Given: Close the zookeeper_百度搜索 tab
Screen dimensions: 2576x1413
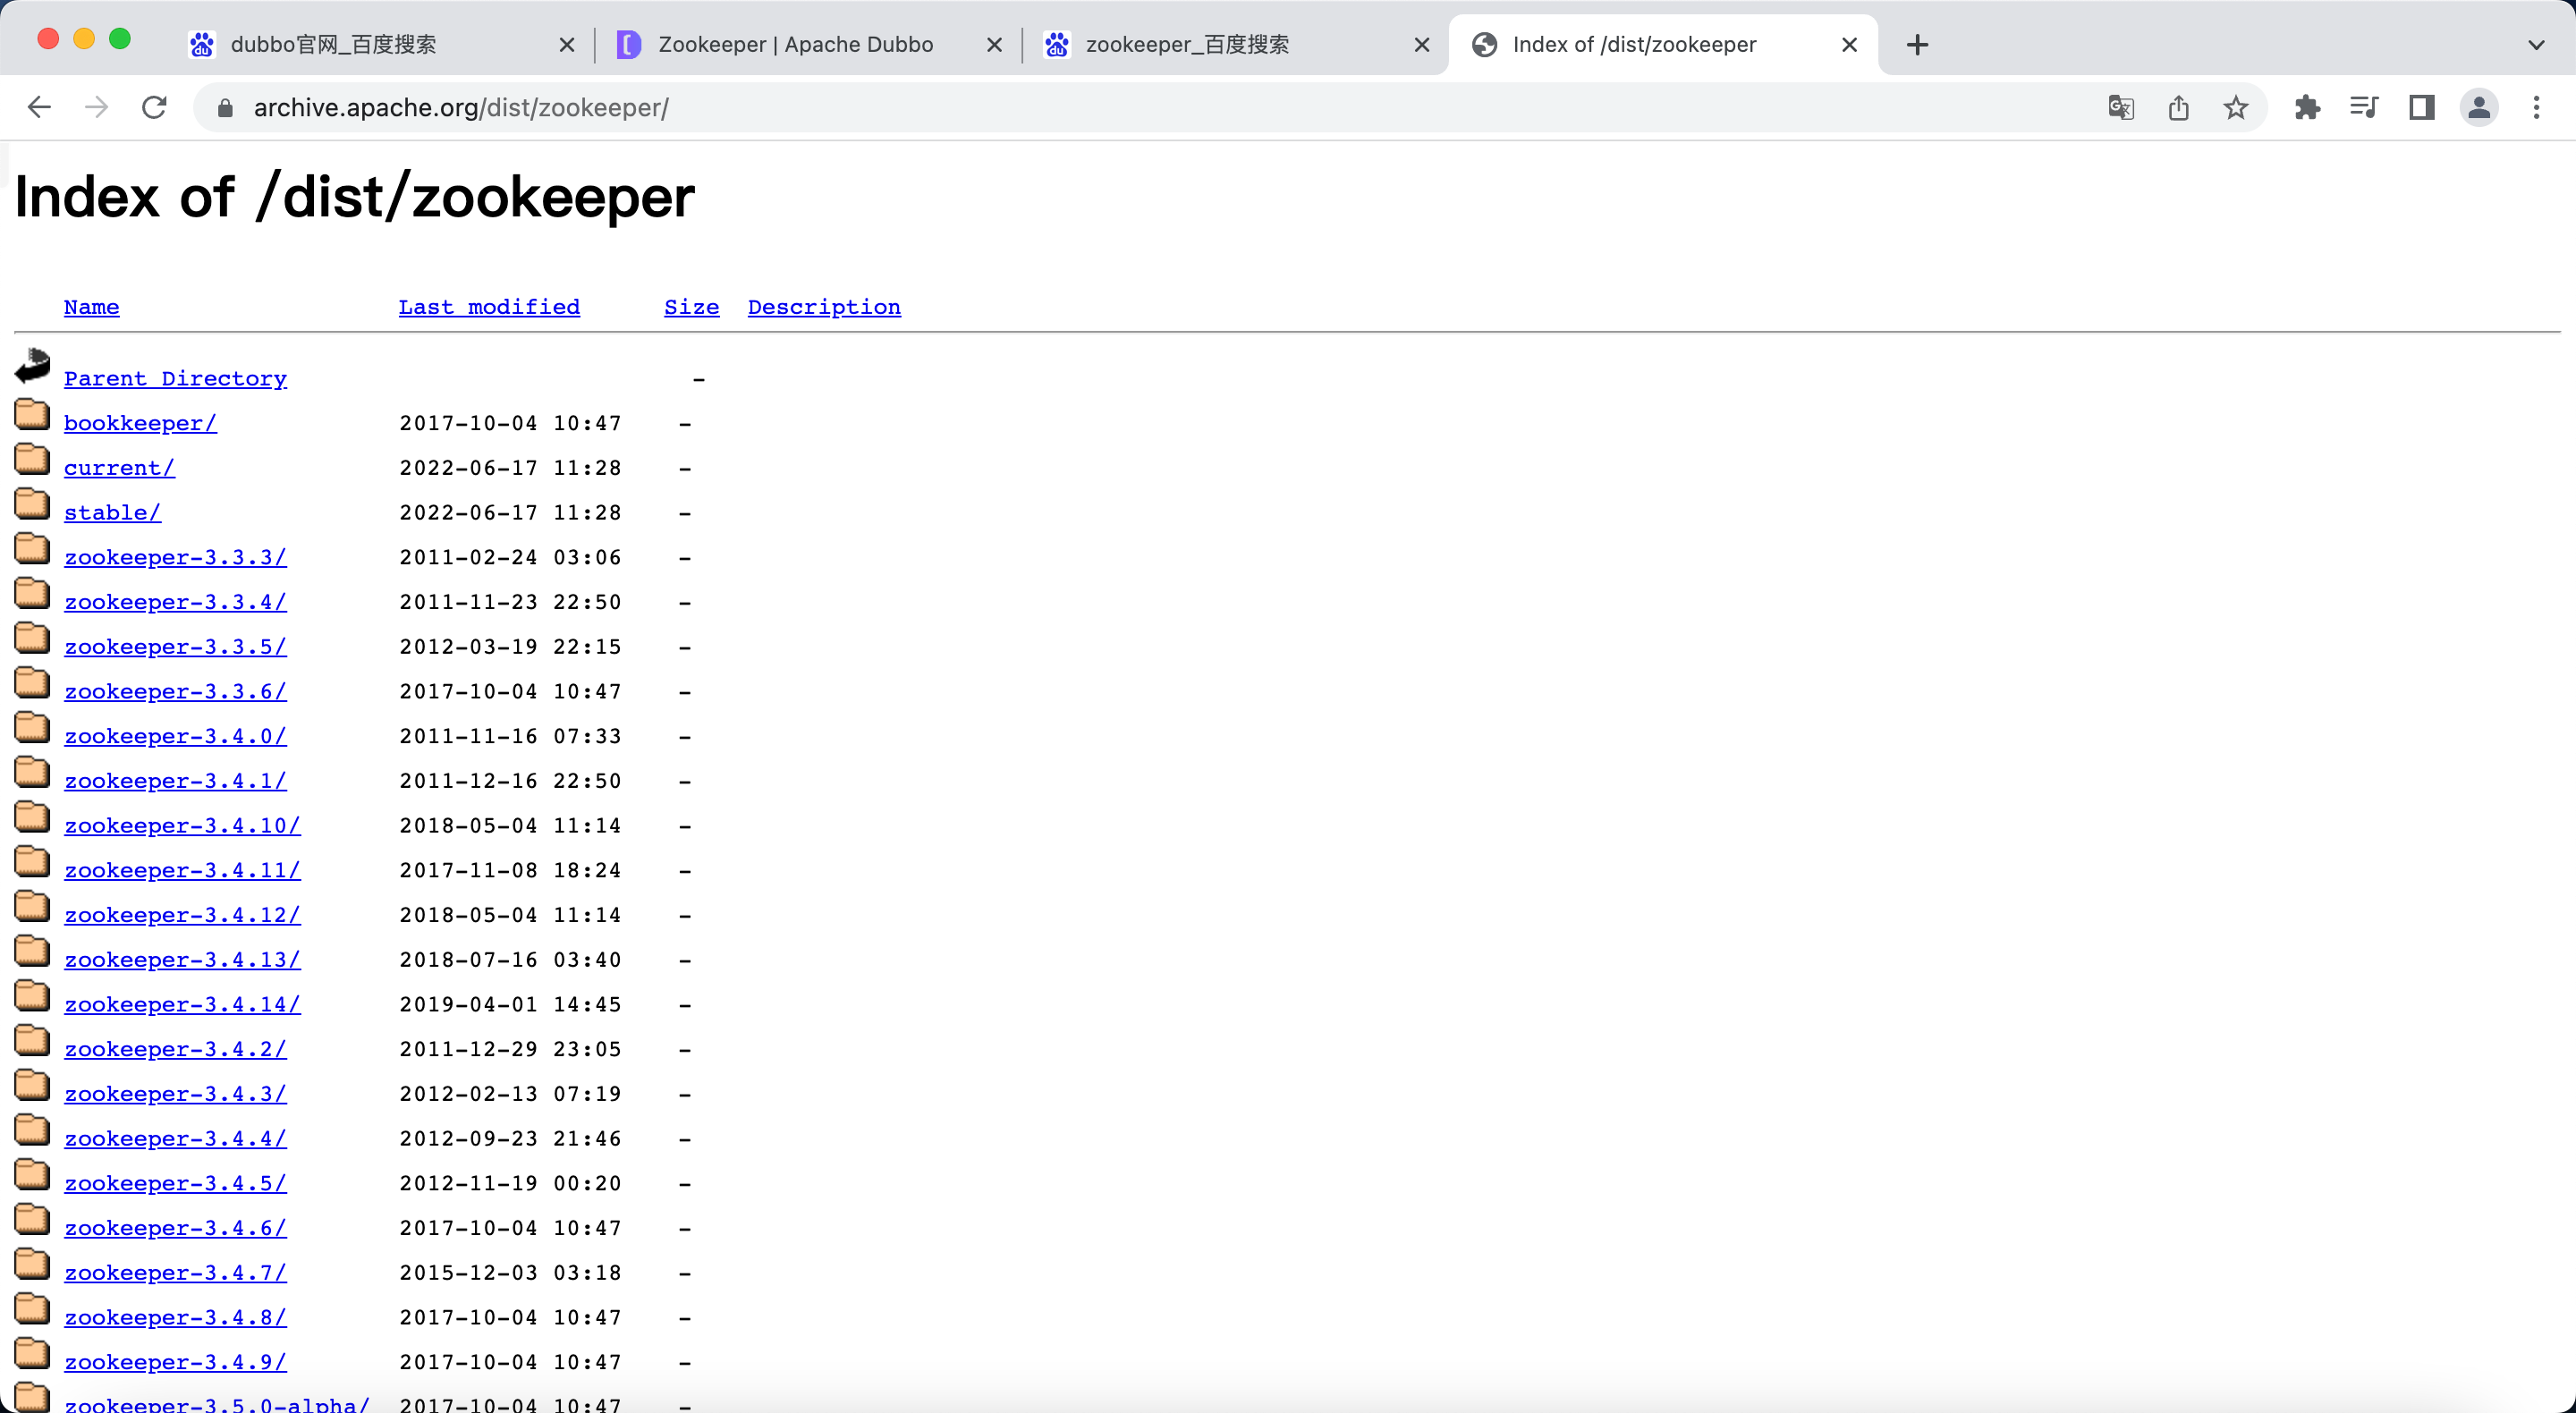Looking at the screenshot, I should tap(1421, 45).
